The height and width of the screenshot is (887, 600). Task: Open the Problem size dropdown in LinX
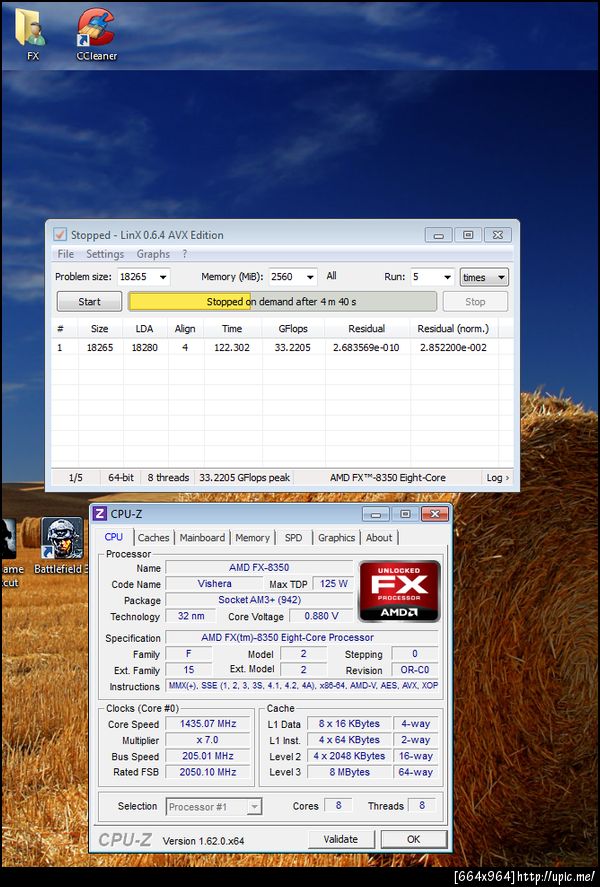coord(163,277)
